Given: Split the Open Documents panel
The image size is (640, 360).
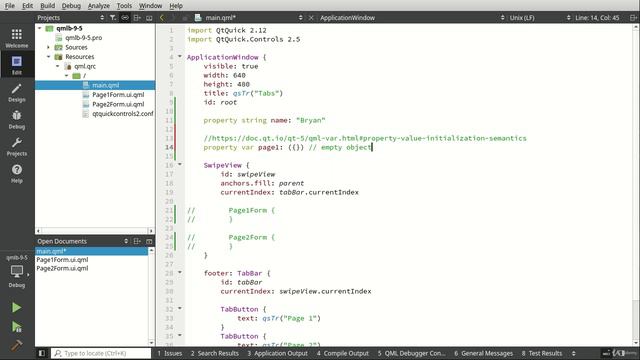Looking at the screenshot, I should tap(137, 241).
